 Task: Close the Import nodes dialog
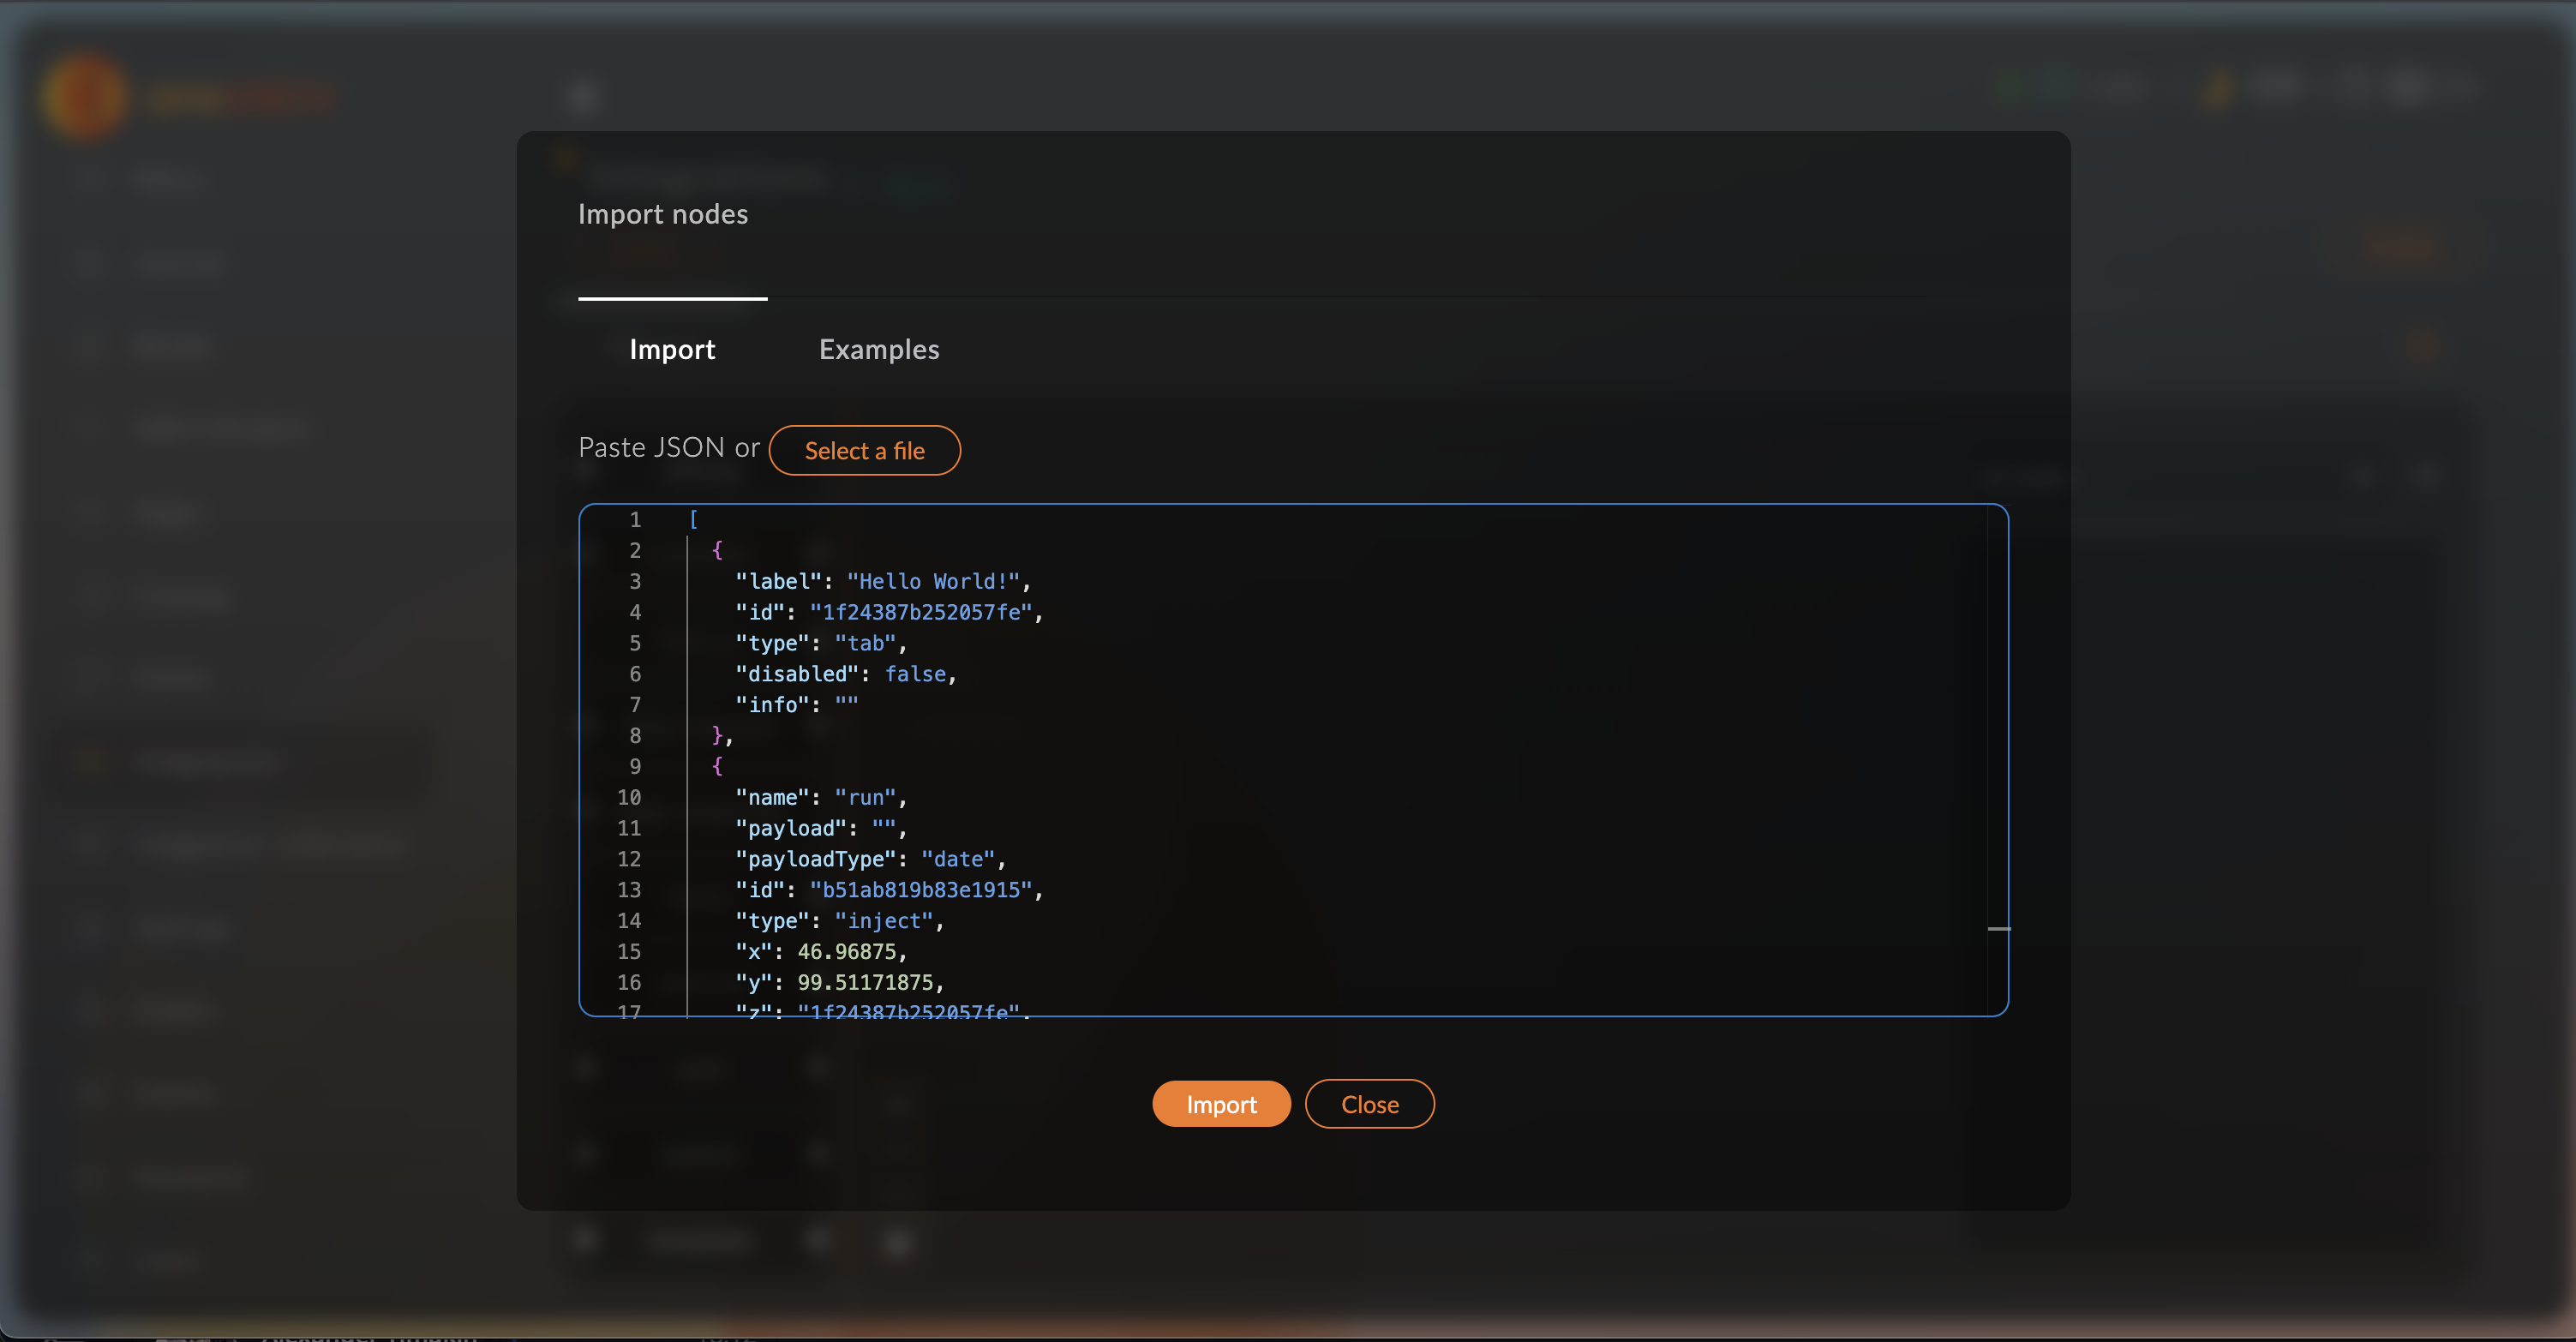pyautogui.click(x=1369, y=1104)
